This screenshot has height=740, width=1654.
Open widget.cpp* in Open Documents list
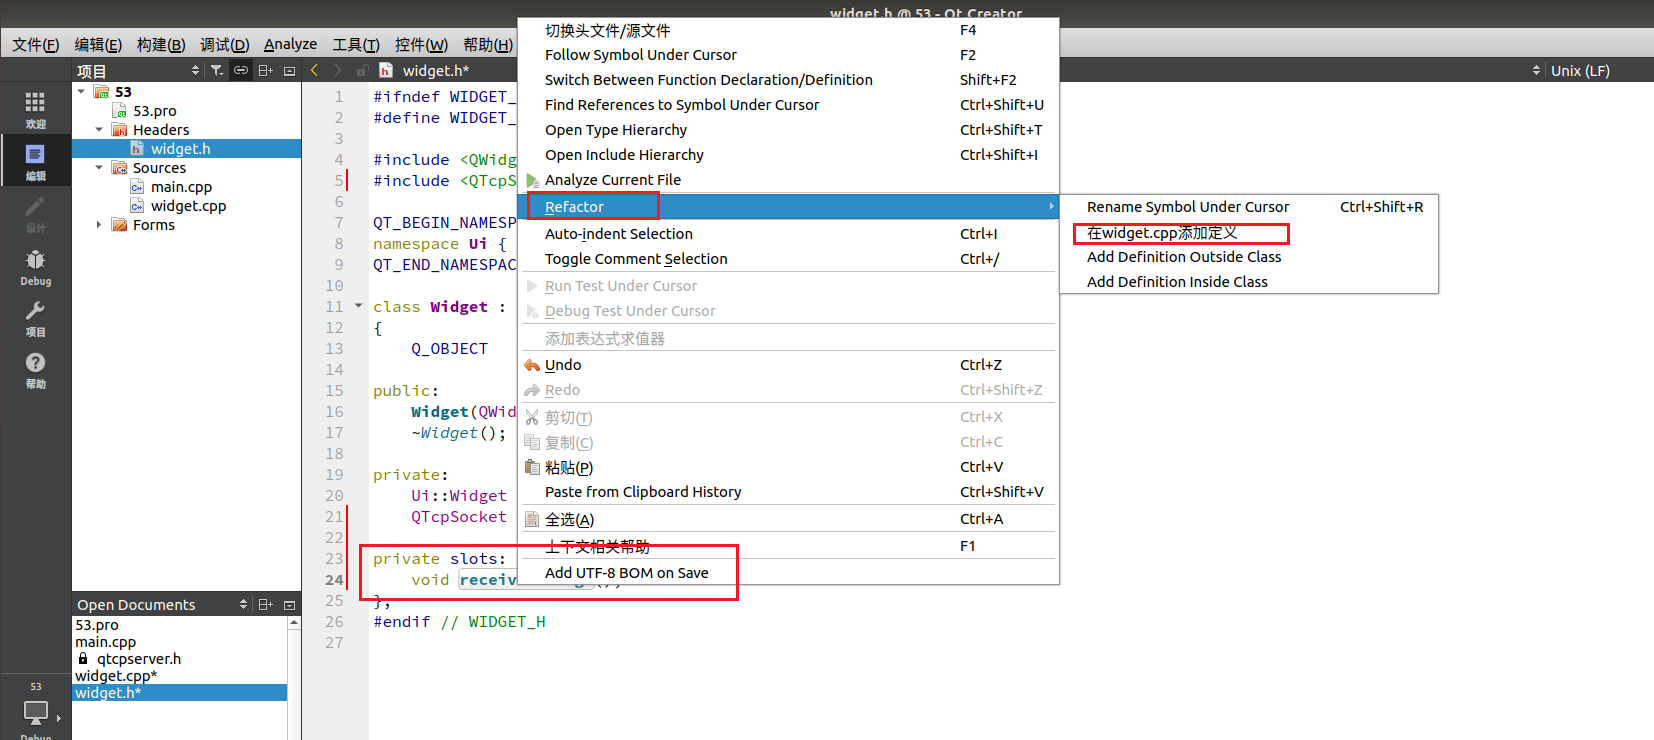(116, 676)
